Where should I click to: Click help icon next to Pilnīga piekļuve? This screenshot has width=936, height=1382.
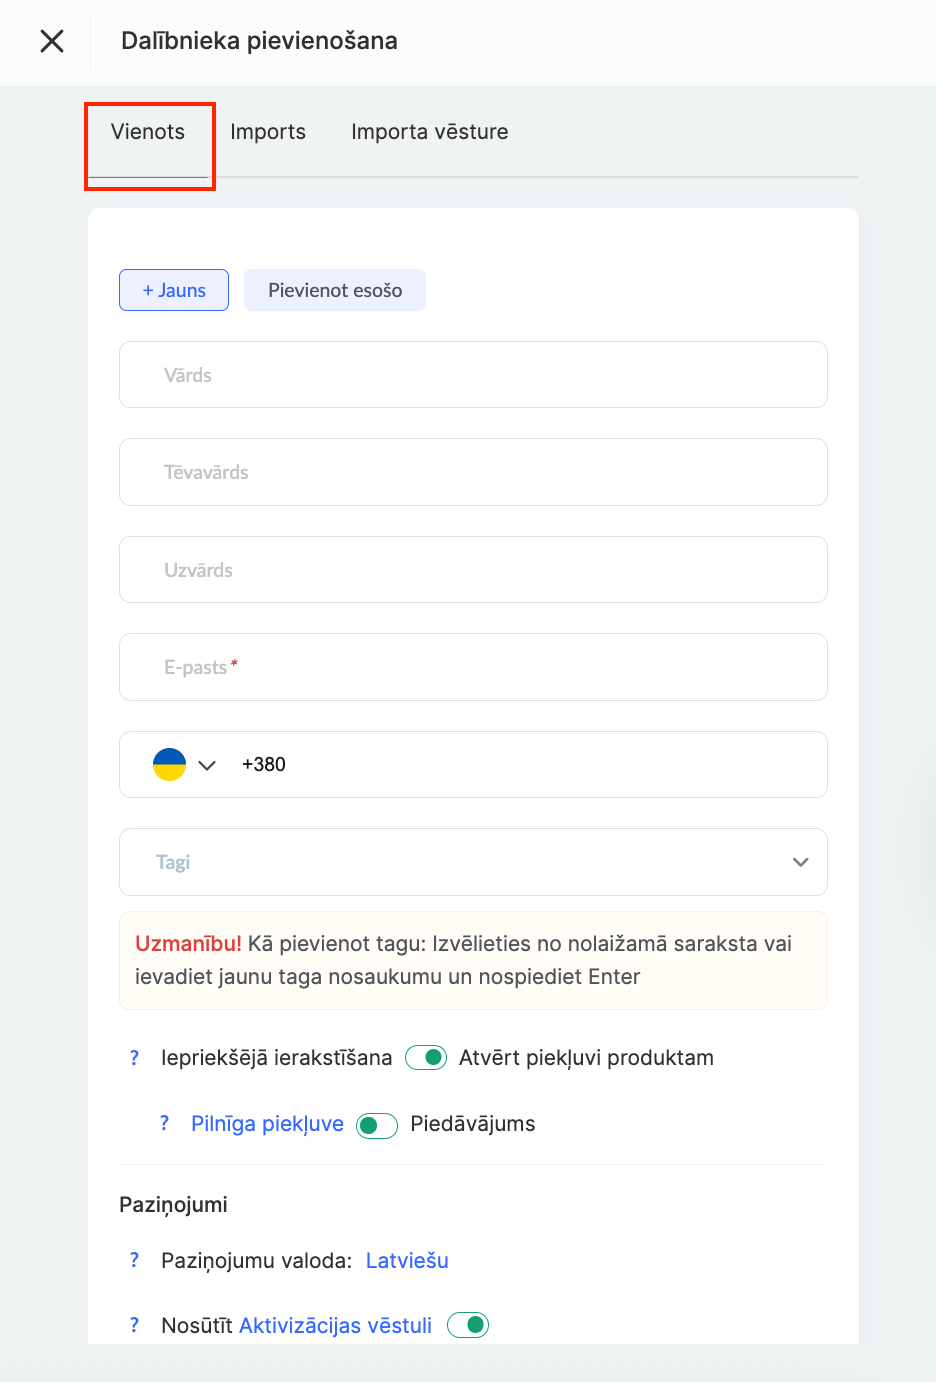(165, 1124)
